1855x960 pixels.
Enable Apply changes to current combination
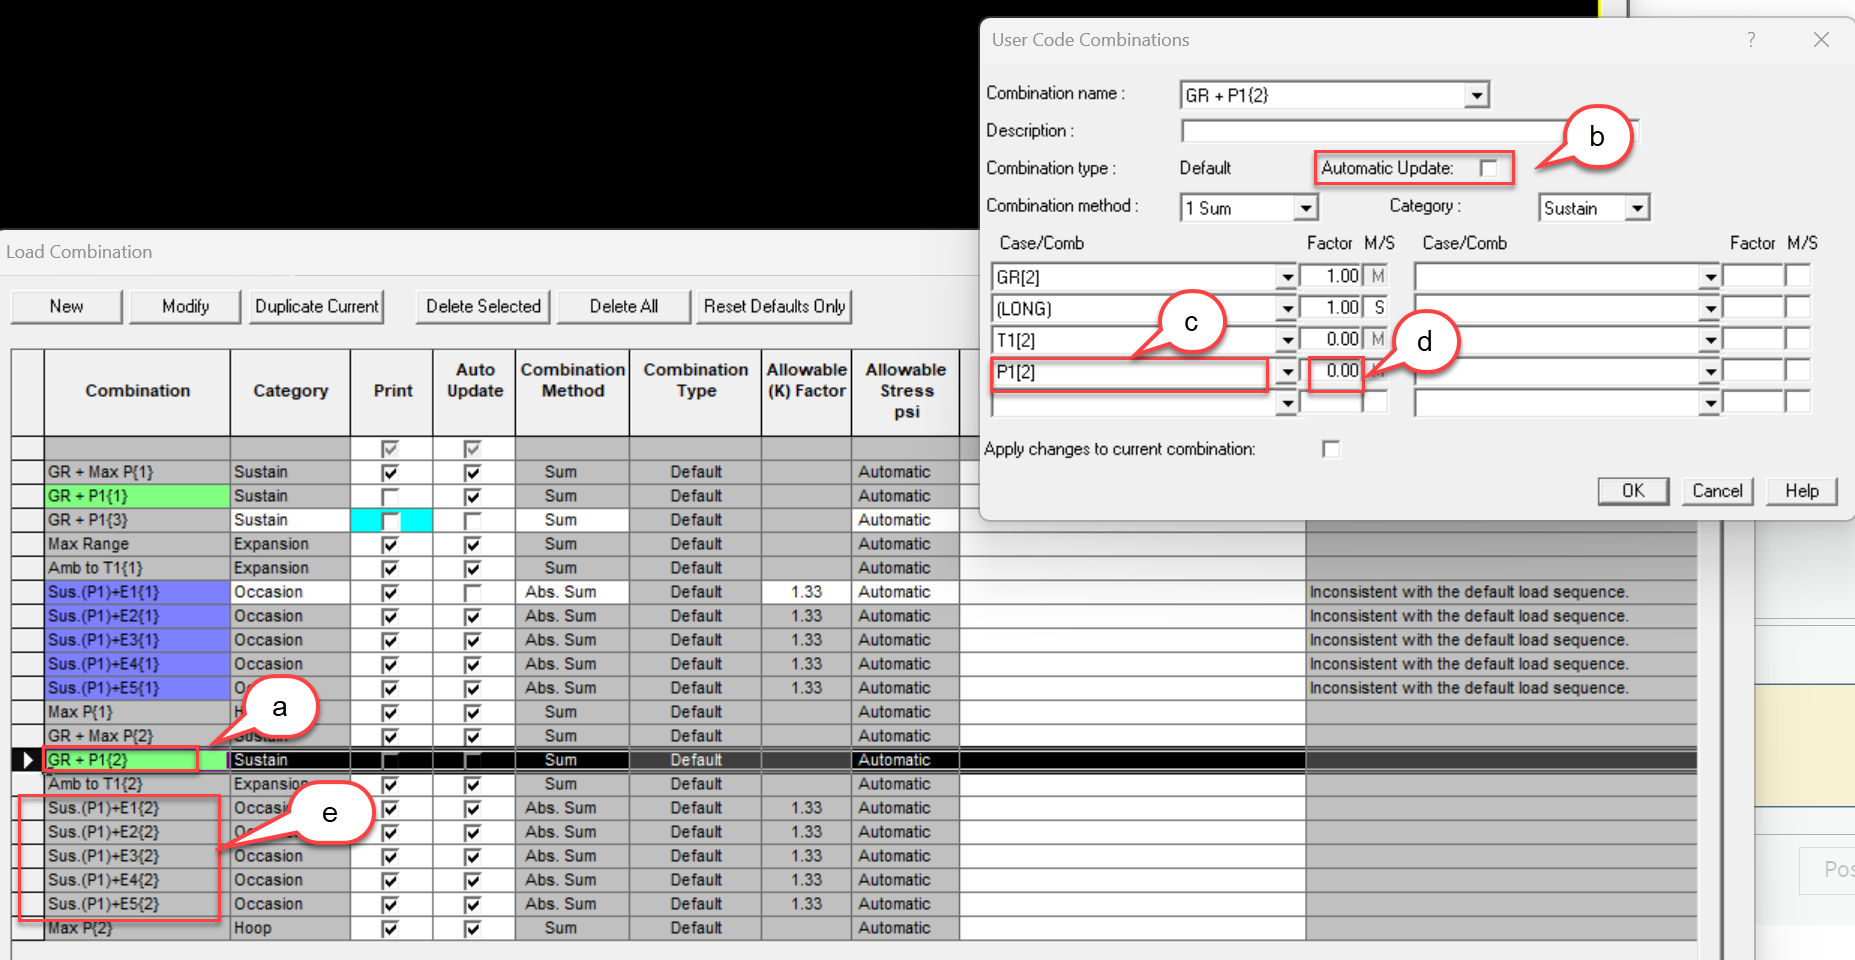pyautogui.click(x=1330, y=449)
